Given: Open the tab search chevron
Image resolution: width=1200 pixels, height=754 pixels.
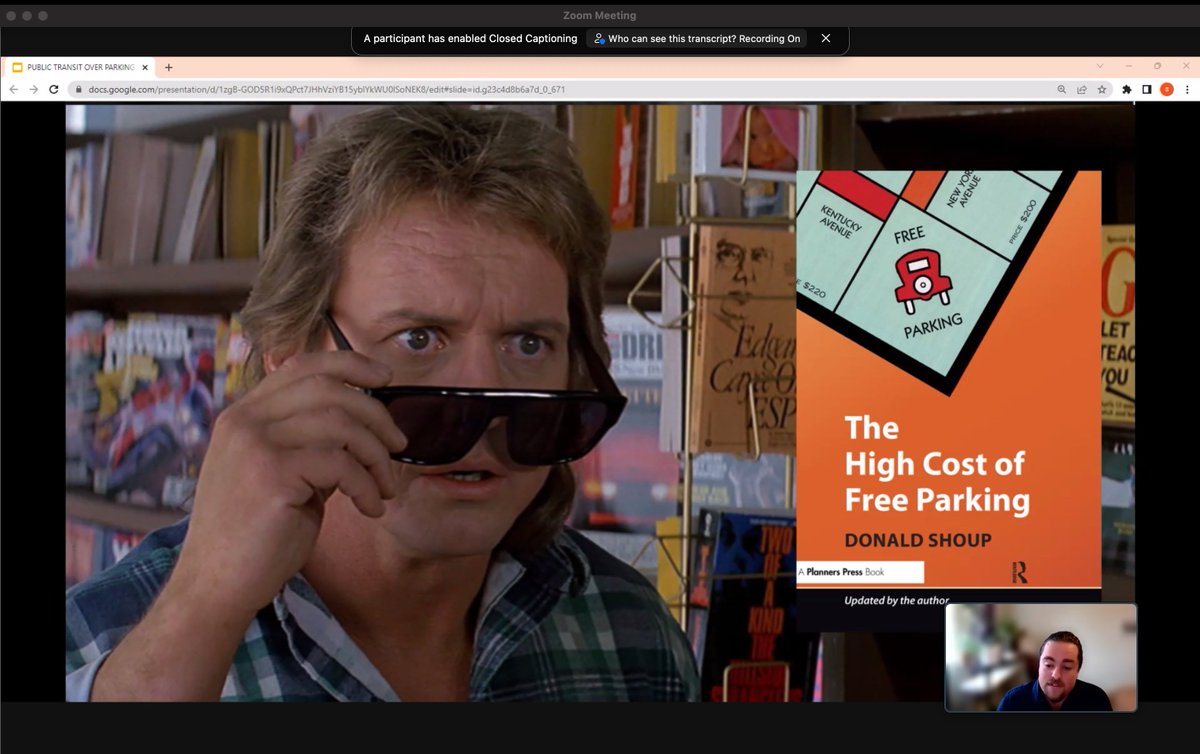Looking at the screenshot, I should coord(1100,66).
